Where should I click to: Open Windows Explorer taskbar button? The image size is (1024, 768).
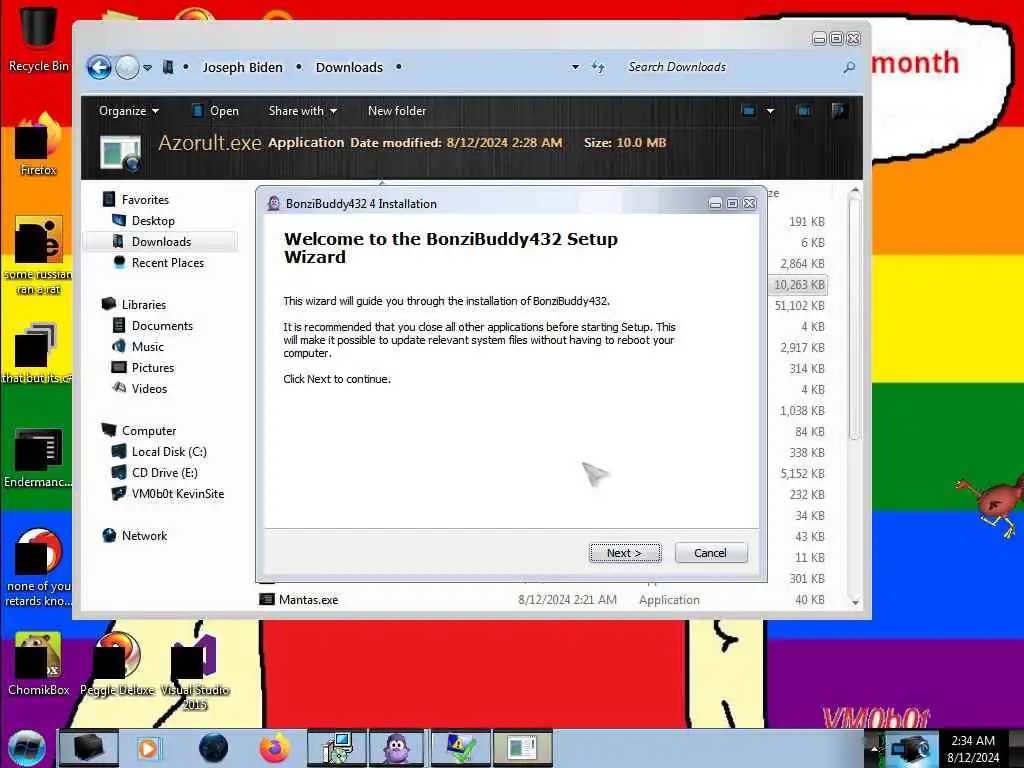tap(88, 748)
